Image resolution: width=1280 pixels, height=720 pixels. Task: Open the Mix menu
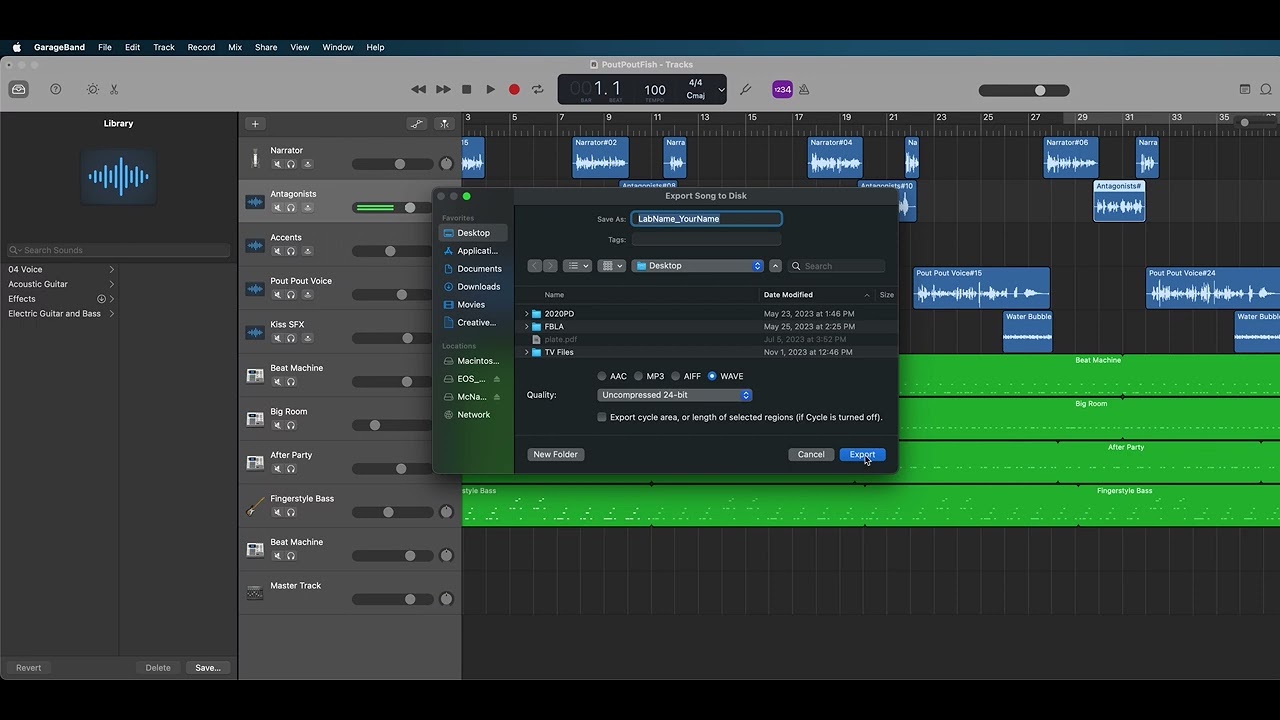(235, 47)
